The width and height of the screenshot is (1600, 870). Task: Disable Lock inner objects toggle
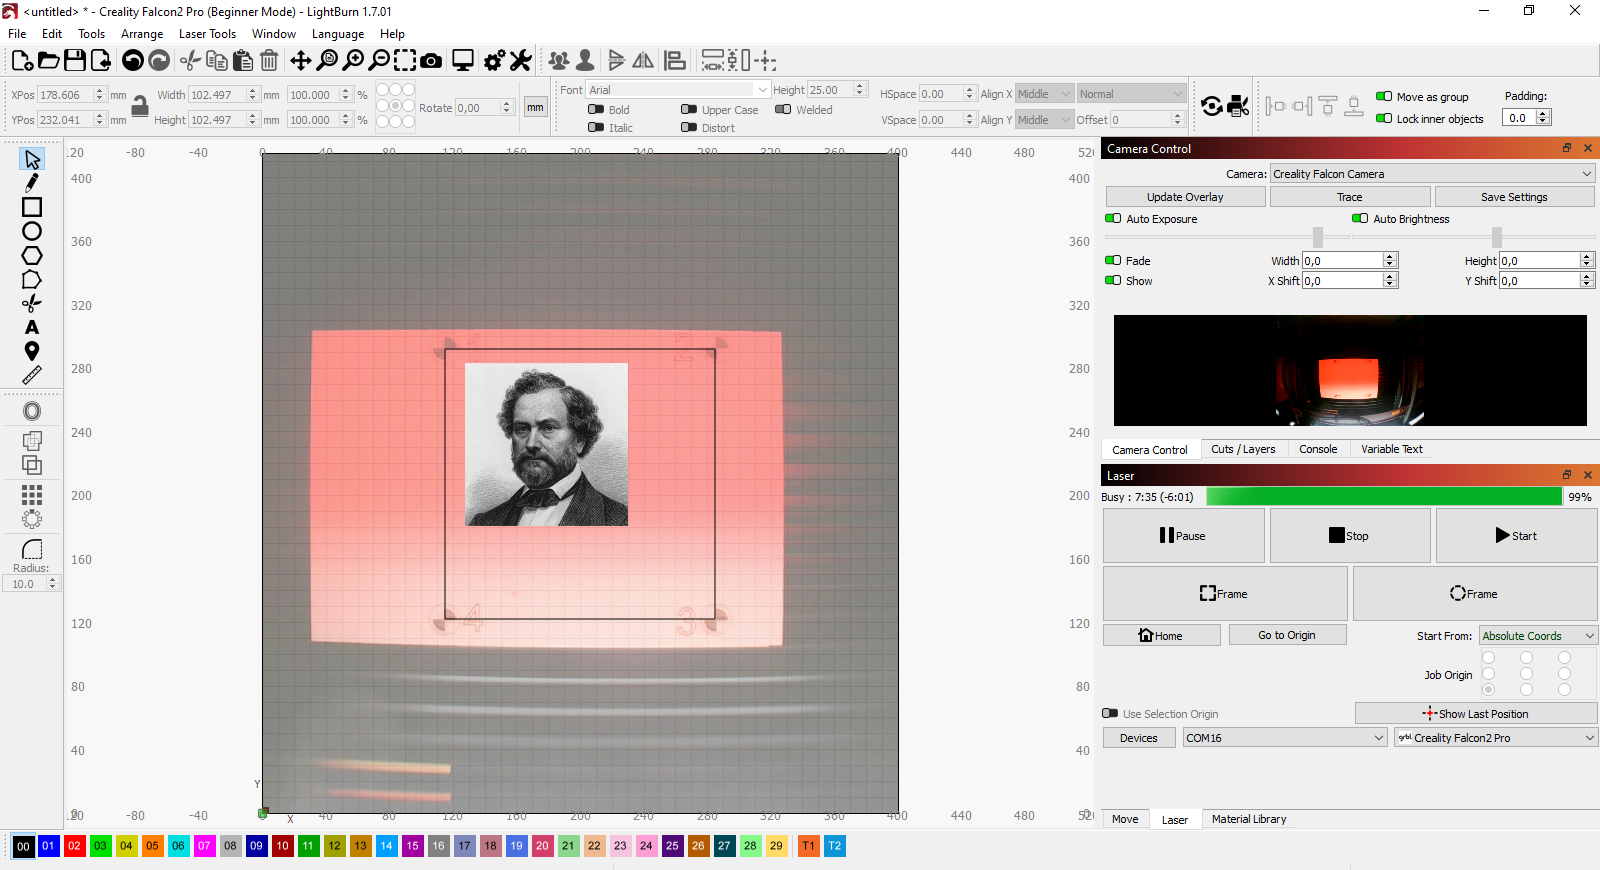point(1384,119)
